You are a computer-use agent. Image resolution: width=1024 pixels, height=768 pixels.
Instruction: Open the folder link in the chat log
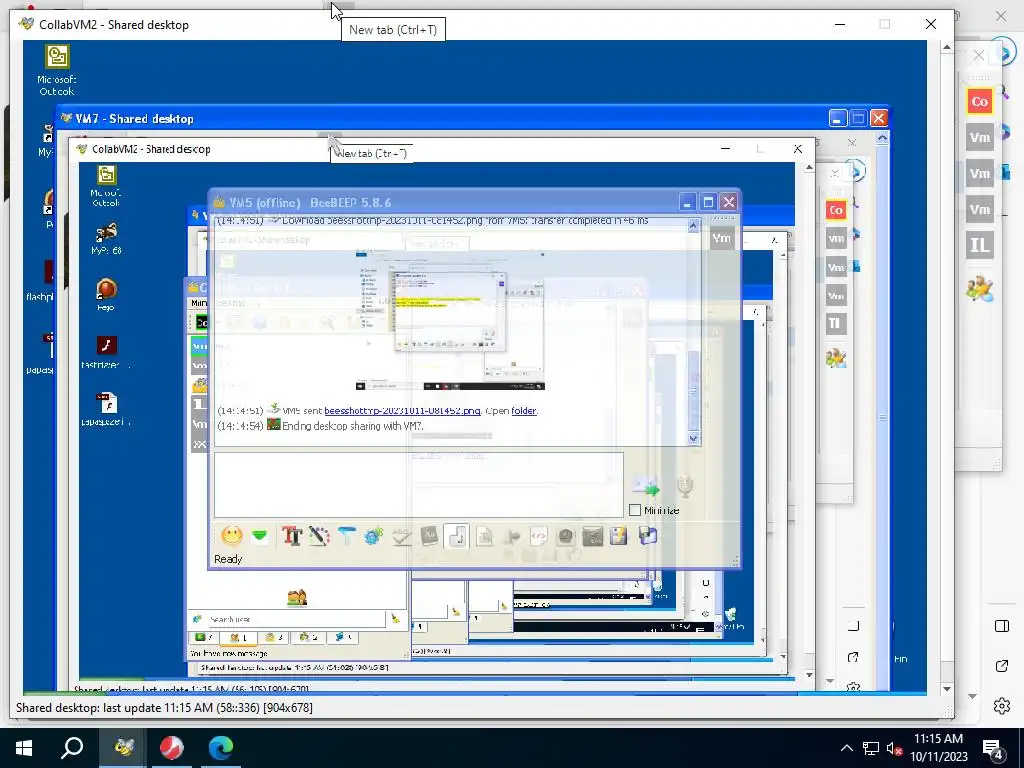point(524,411)
